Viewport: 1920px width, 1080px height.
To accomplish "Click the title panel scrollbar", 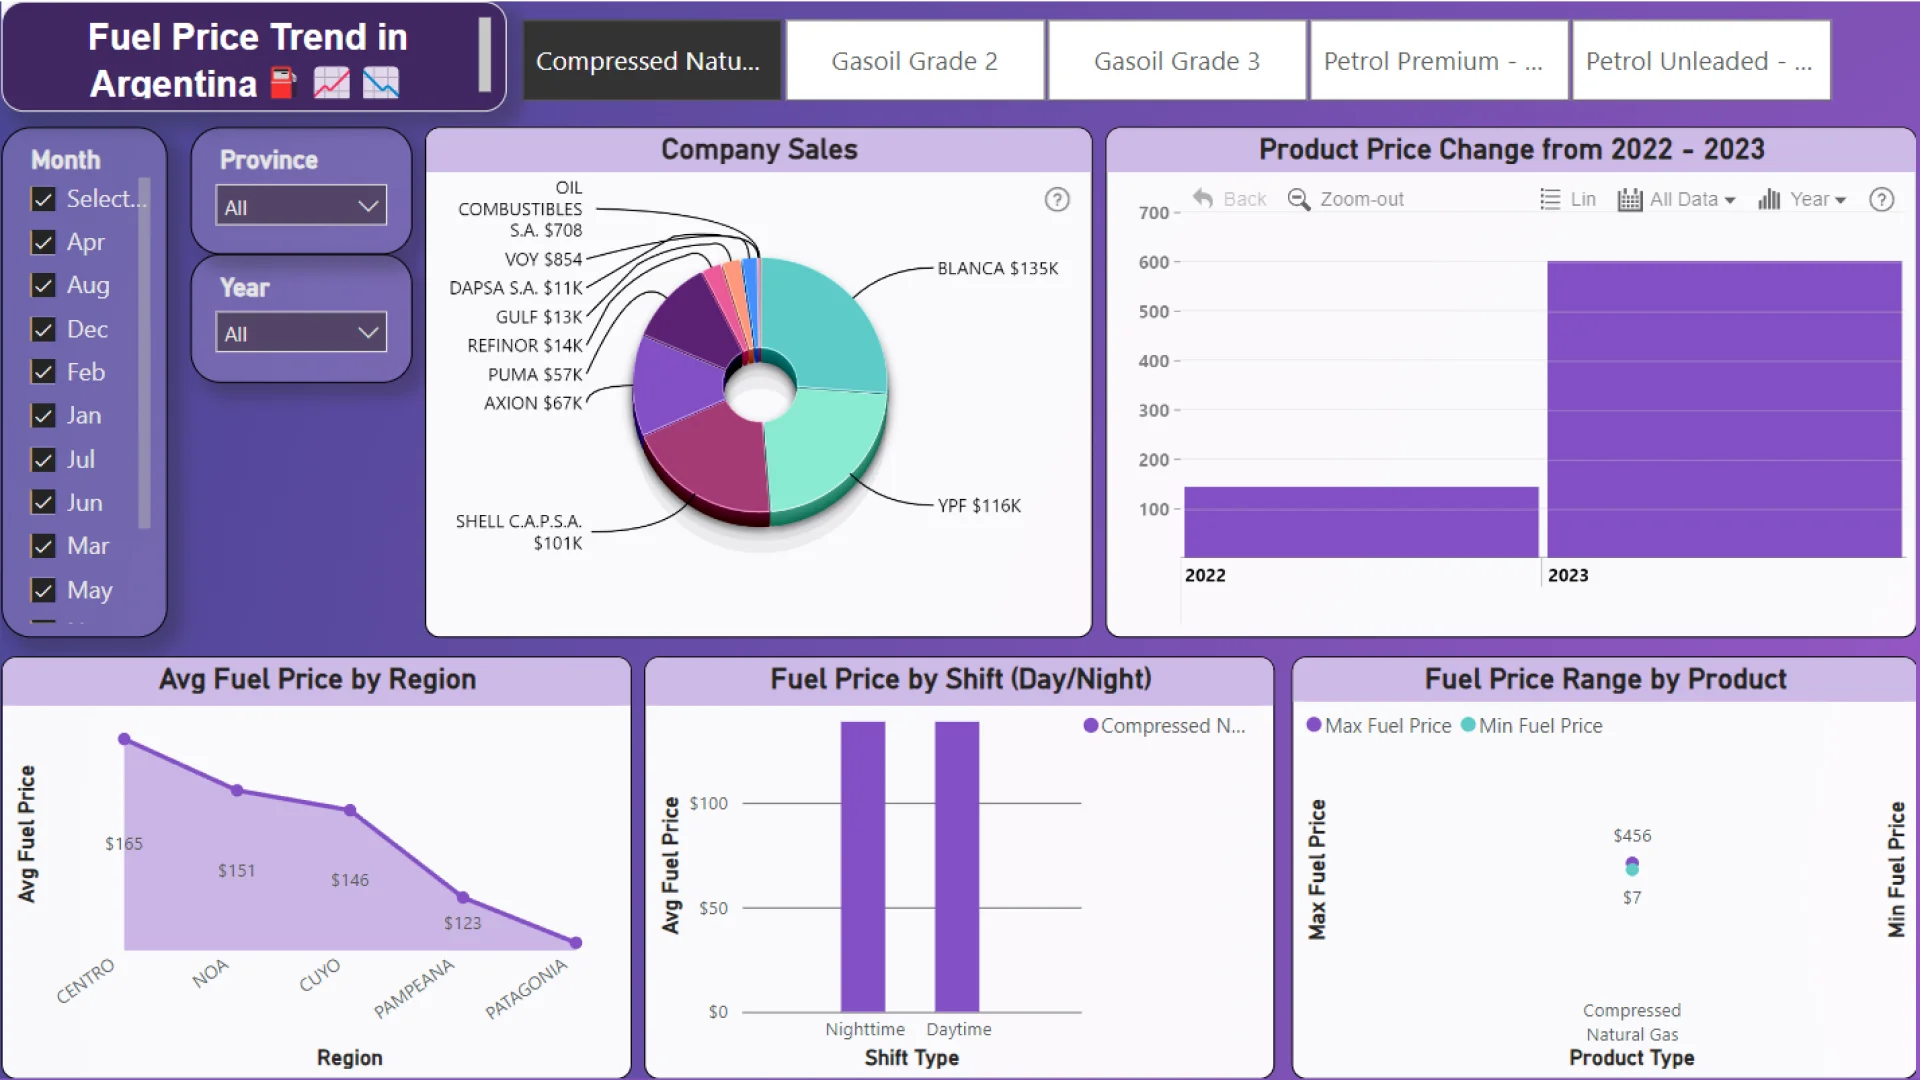I will click(485, 55).
